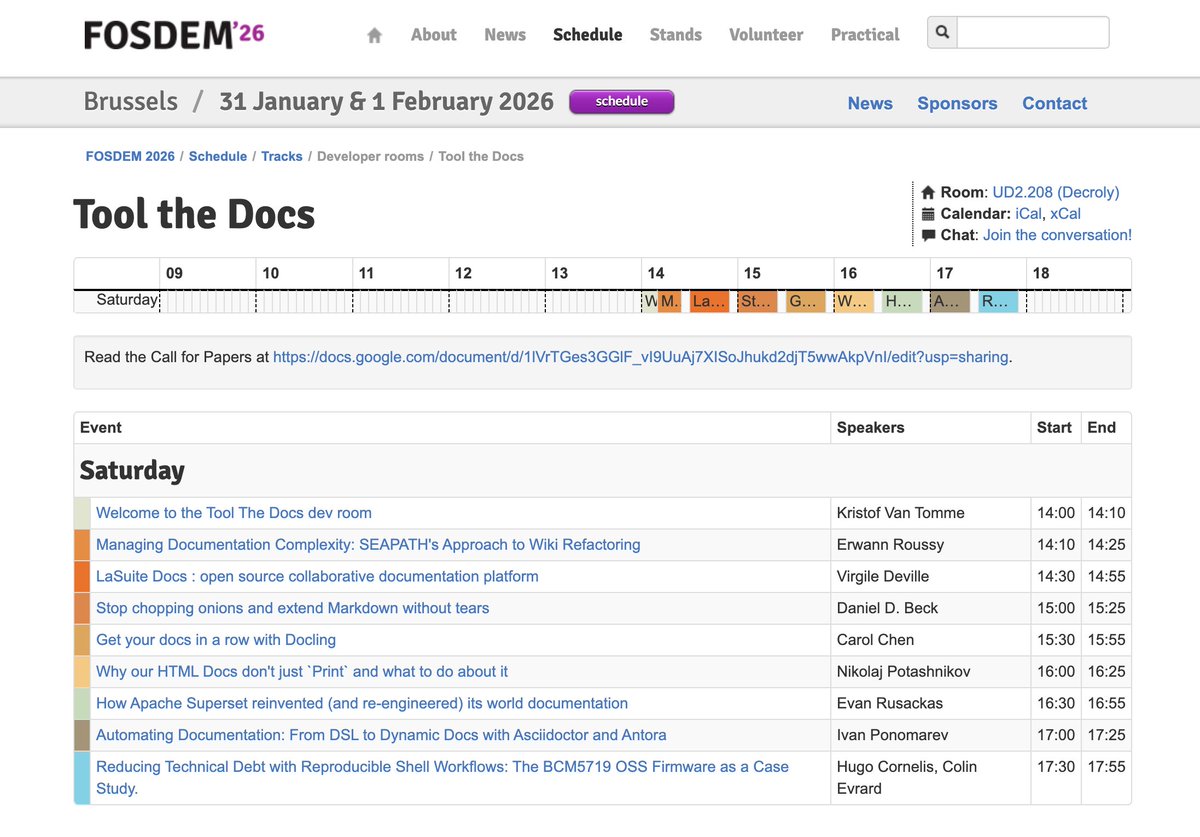The height and width of the screenshot is (837, 1200).
Task: Click the search input field
Action: click(1033, 32)
